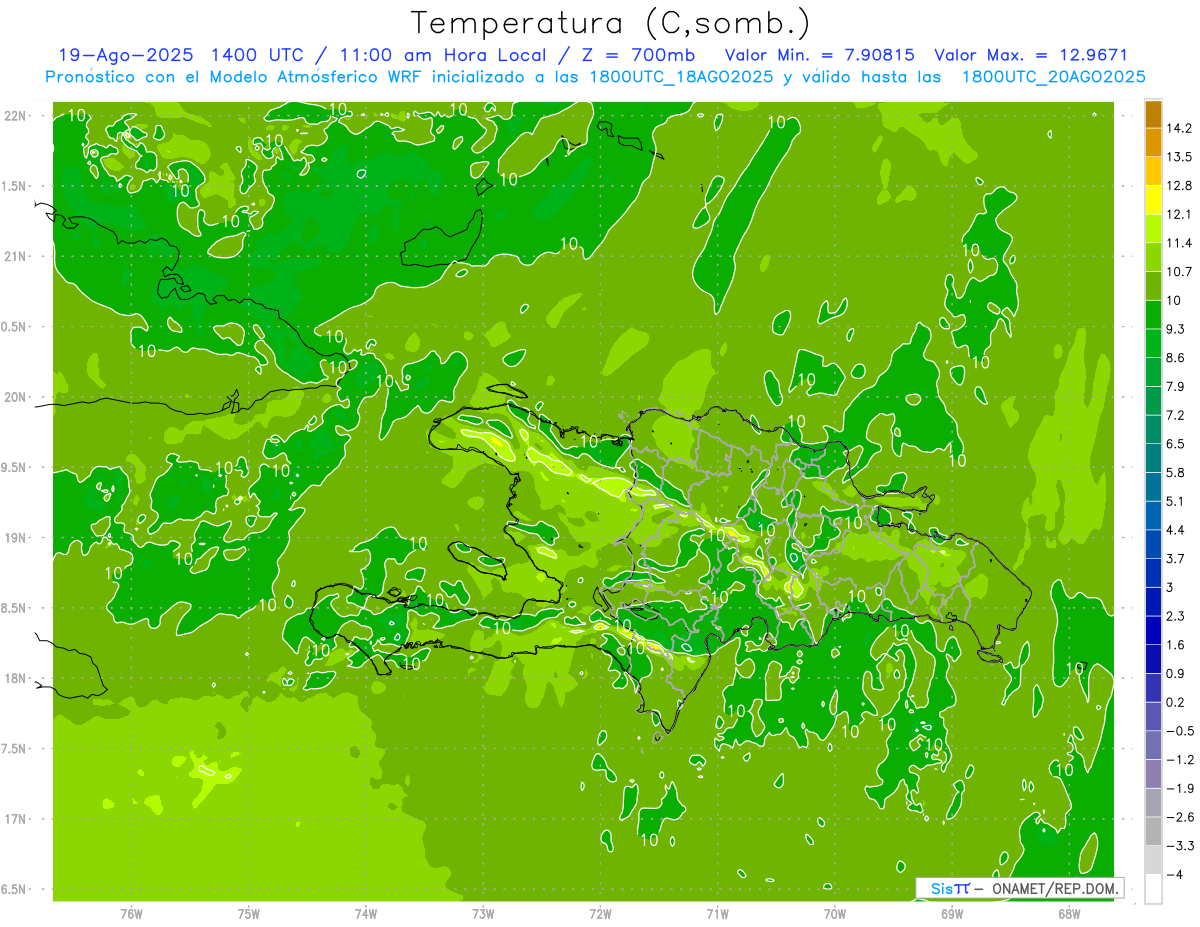Pick the yellow swatch between 12.1 and 12.8

point(1153,200)
